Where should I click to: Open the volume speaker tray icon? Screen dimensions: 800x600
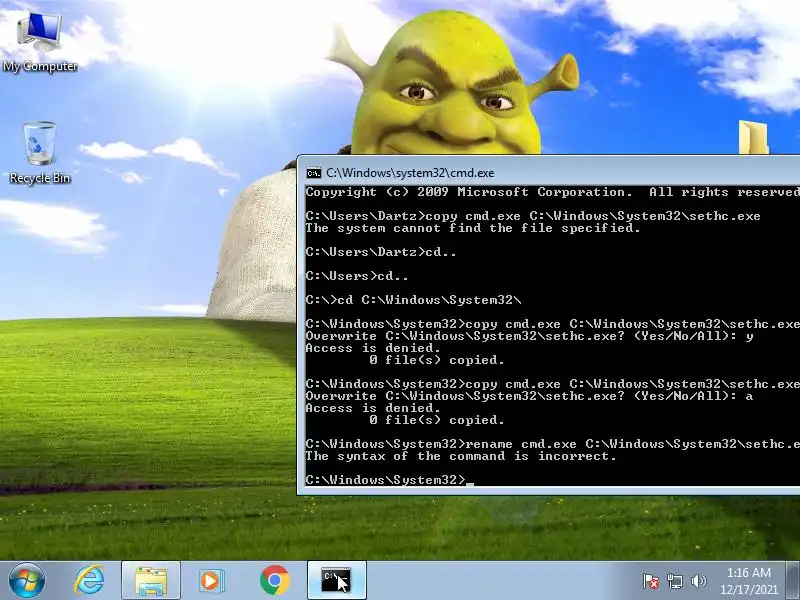[x=698, y=581]
